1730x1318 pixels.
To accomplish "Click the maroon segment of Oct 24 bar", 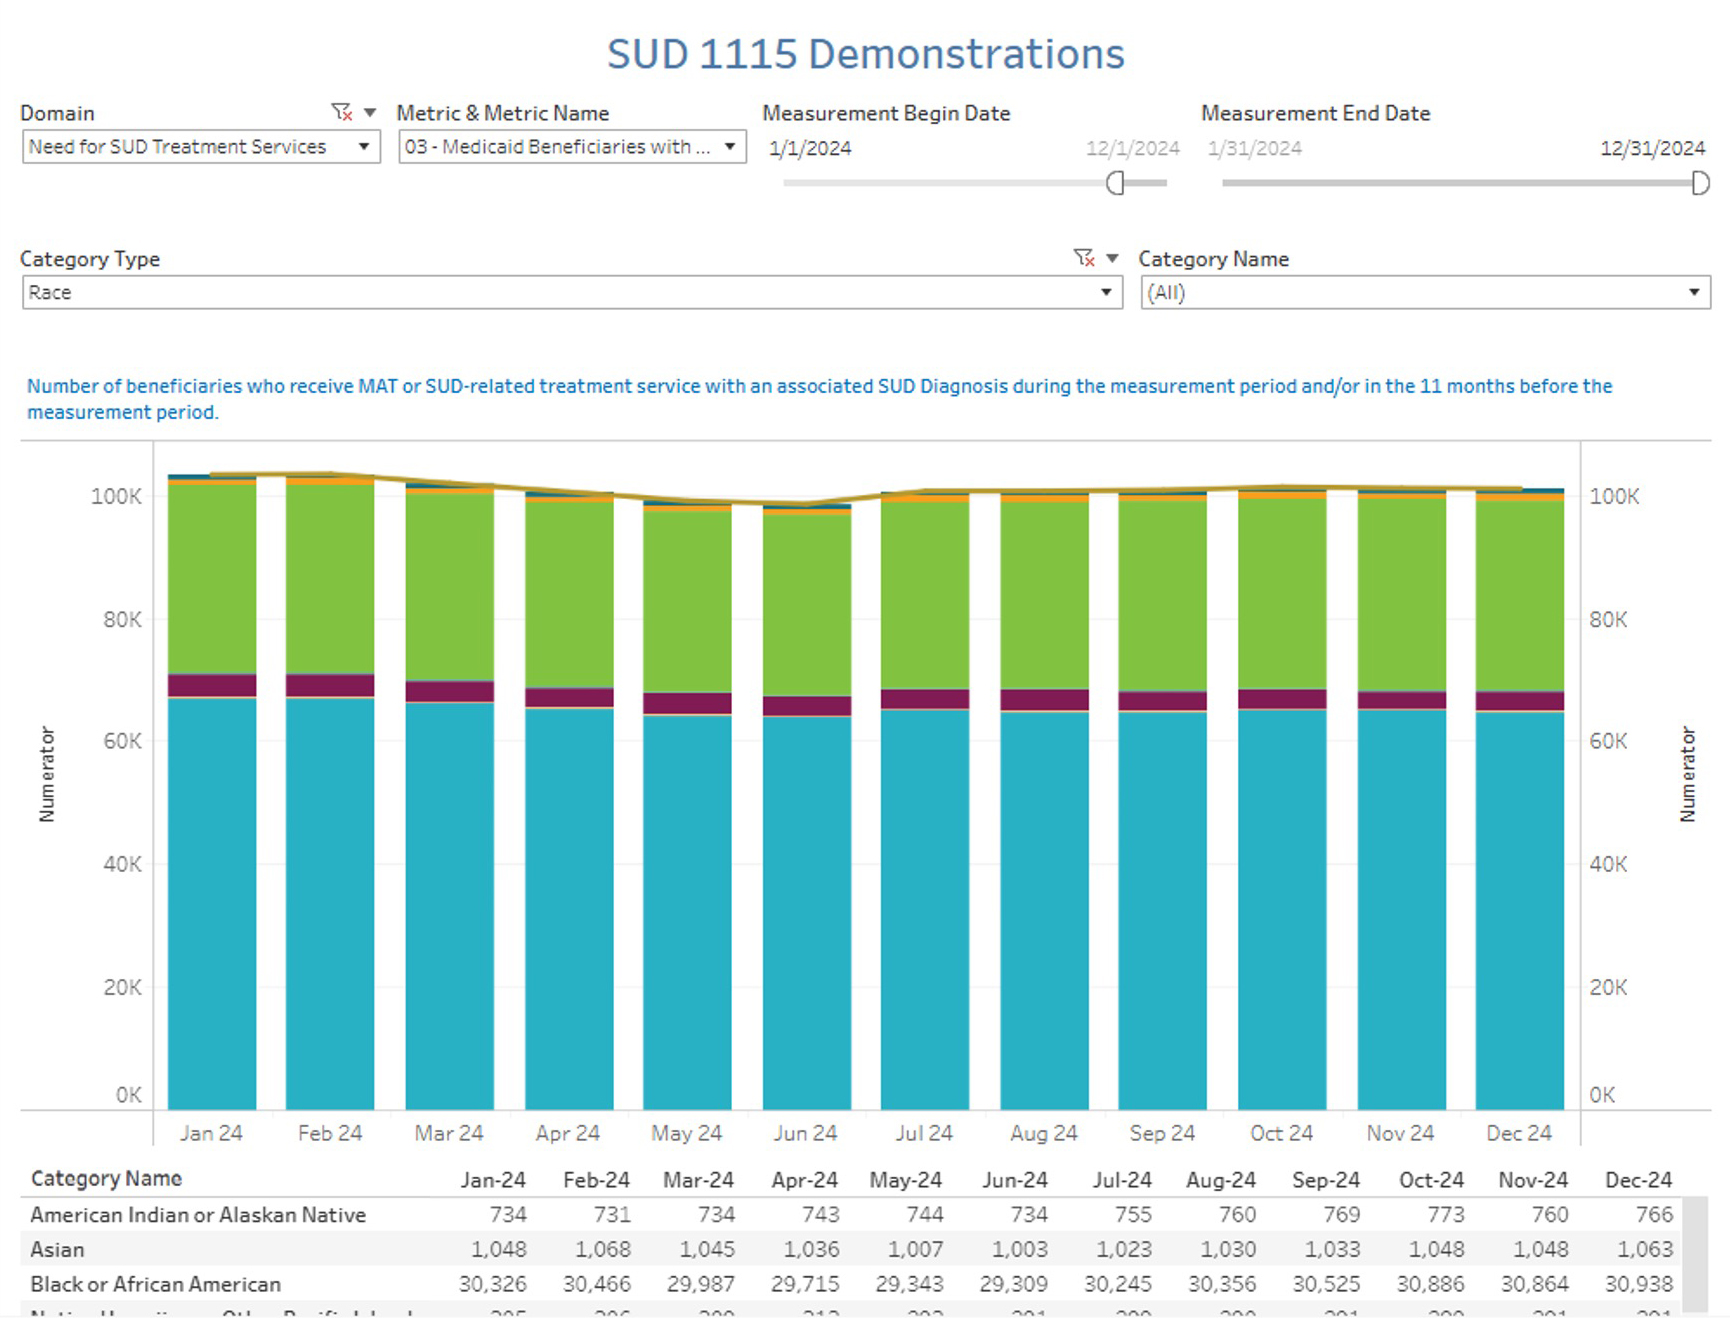I will 1281,699.
